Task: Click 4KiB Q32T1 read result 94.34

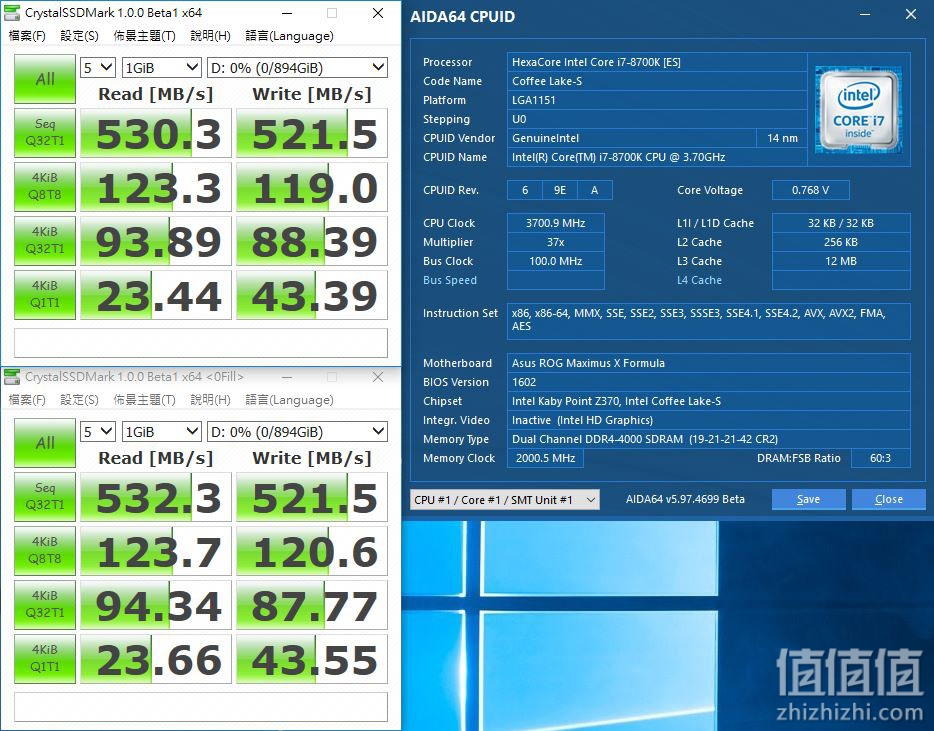Action: click(x=155, y=605)
